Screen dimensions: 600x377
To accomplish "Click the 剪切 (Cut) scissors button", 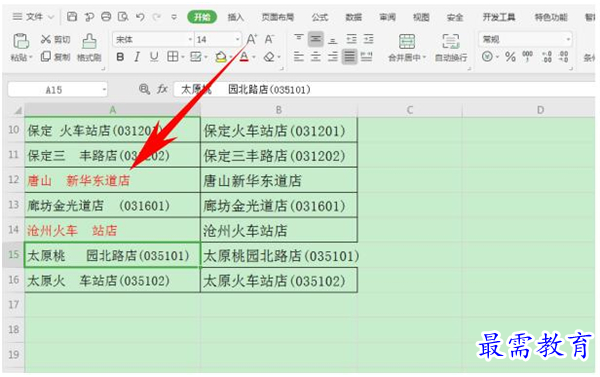I will click(56, 39).
